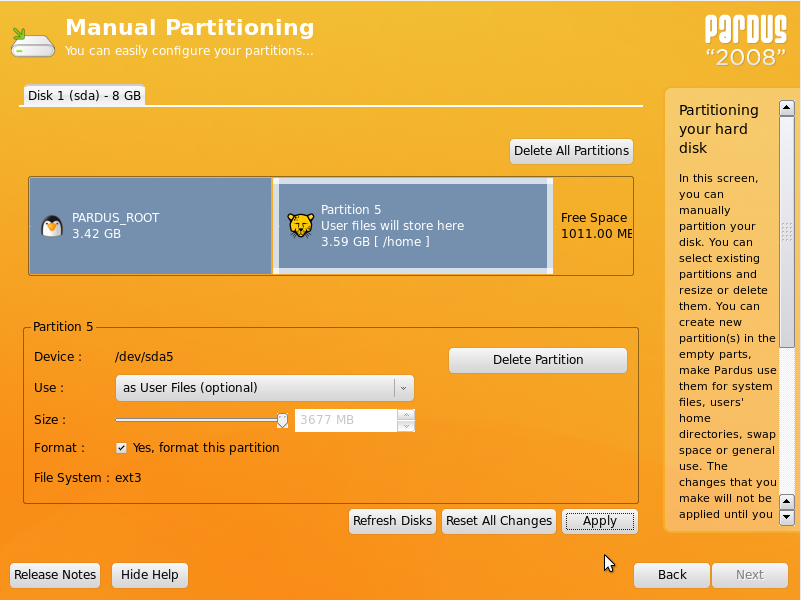Screen dimensions: 801x600
Task: Click Refresh Disks button
Action: pos(392,521)
